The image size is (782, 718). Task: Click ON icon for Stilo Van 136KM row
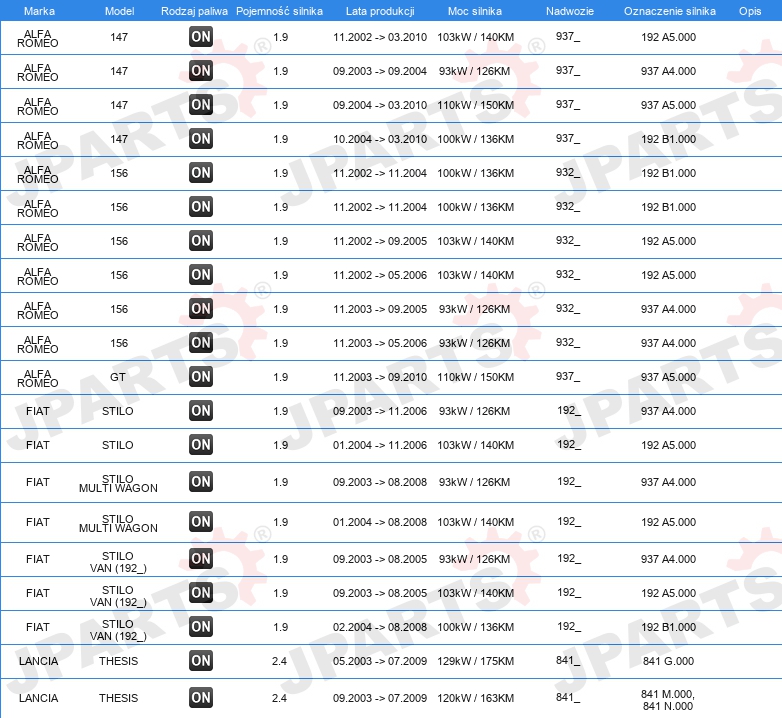point(201,626)
